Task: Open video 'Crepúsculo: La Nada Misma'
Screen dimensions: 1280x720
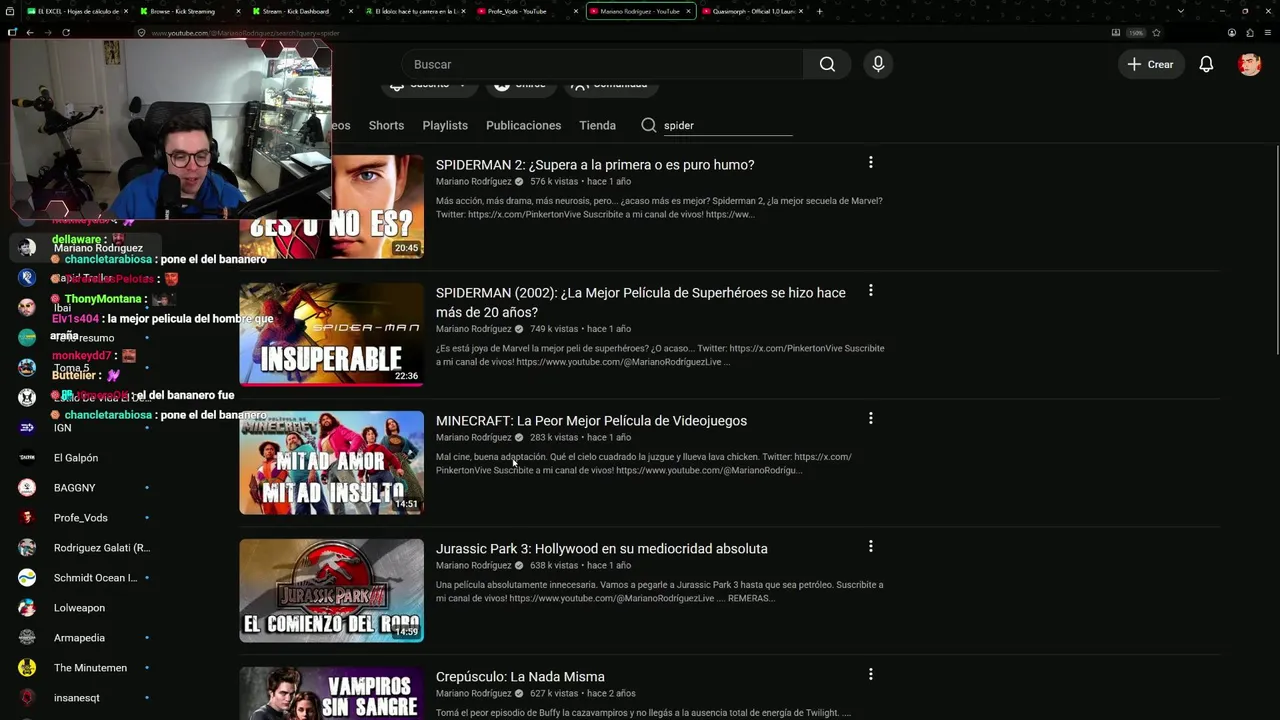Action: (x=520, y=677)
